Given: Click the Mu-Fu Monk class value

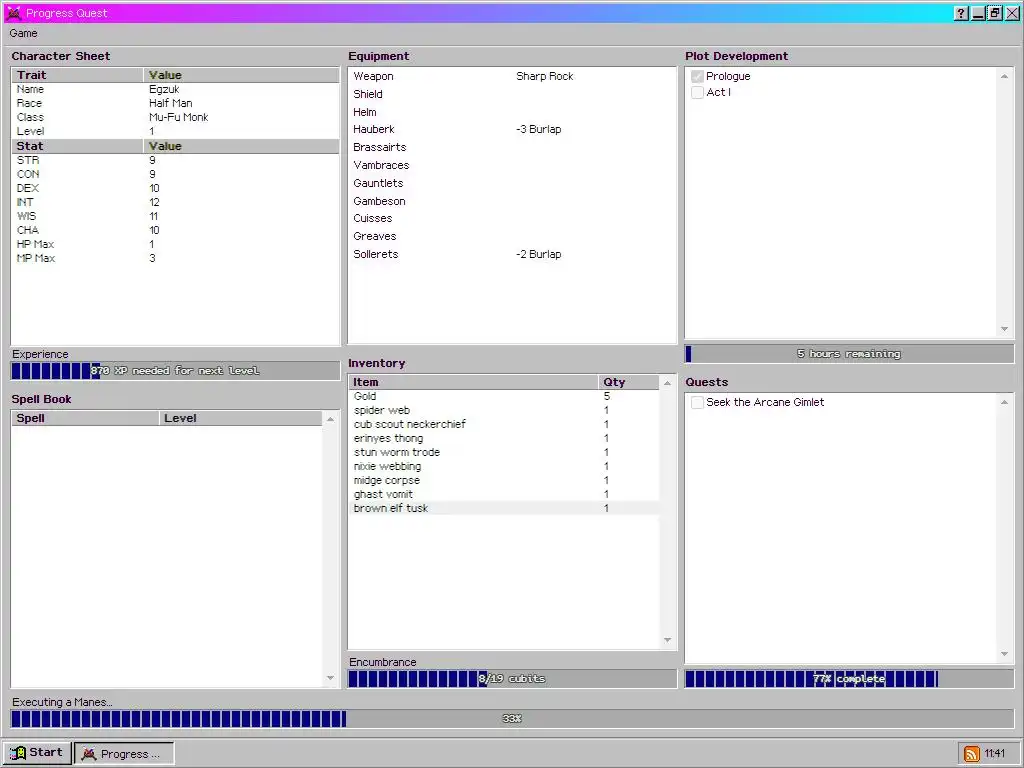Looking at the screenshot, I should (x=179, y=118).
